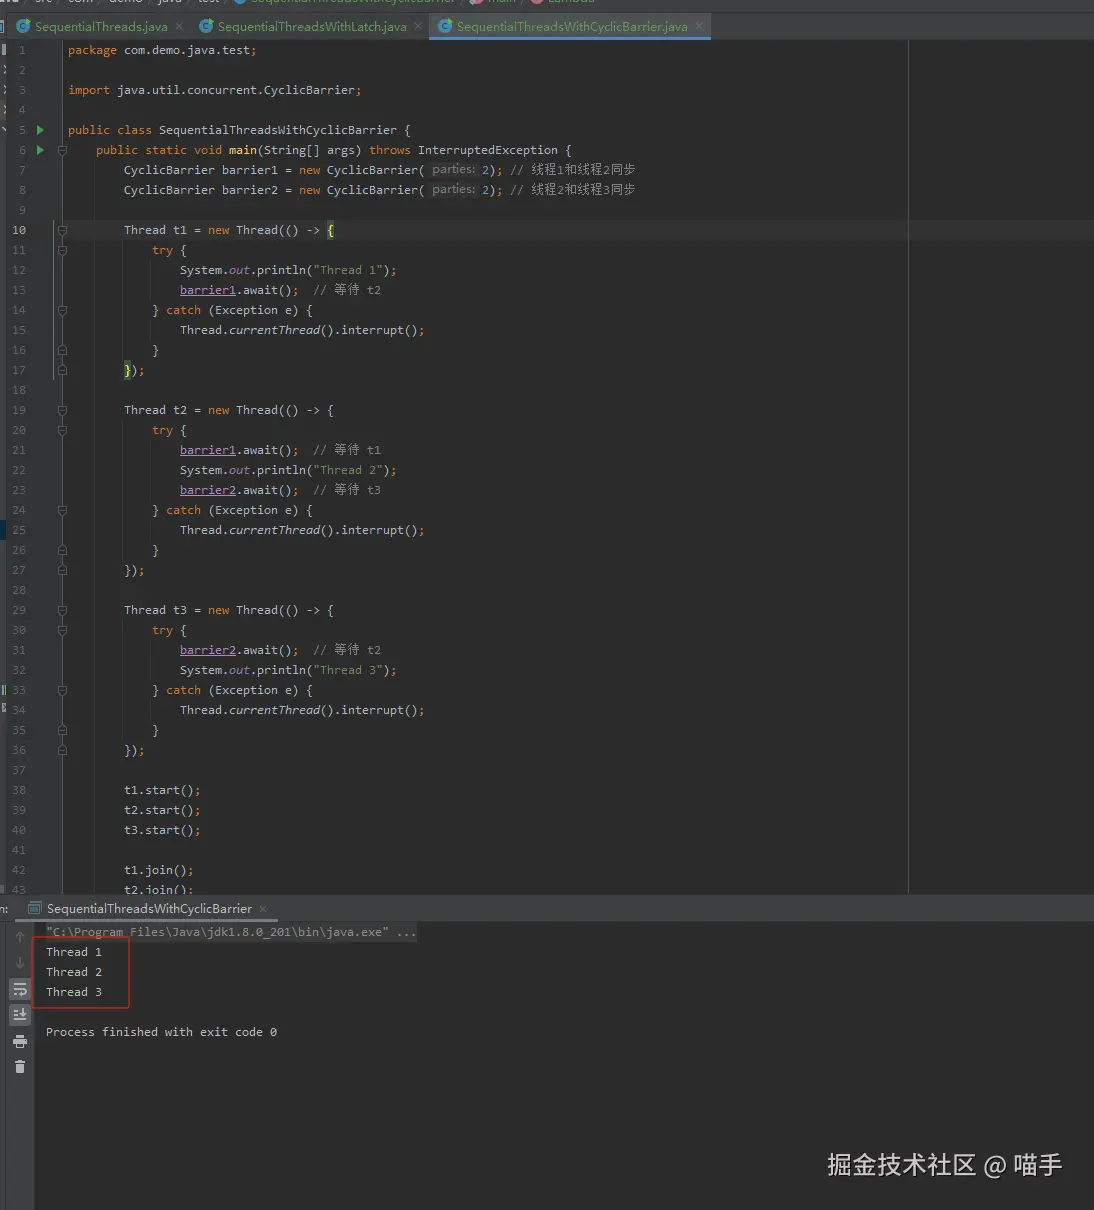Click println "Thread 2" statement
Screen dimensions: 1094x1210
(288, 470)
